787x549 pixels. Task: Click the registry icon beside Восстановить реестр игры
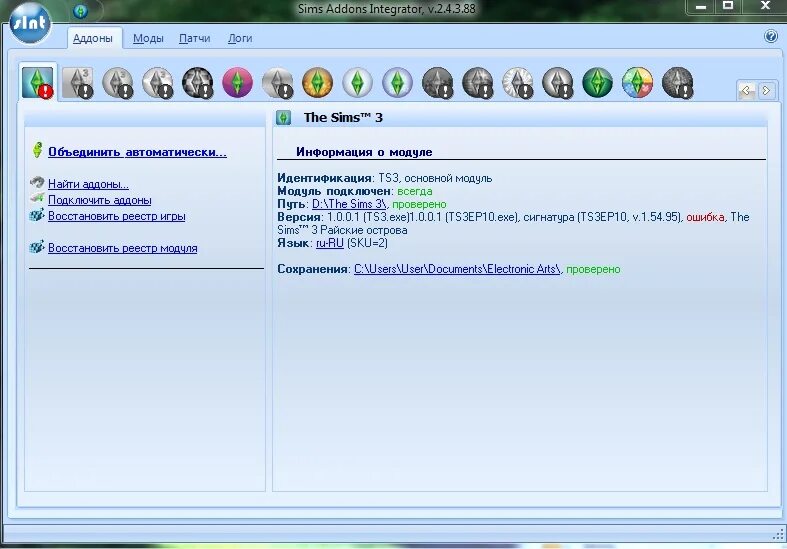(37, 215)
